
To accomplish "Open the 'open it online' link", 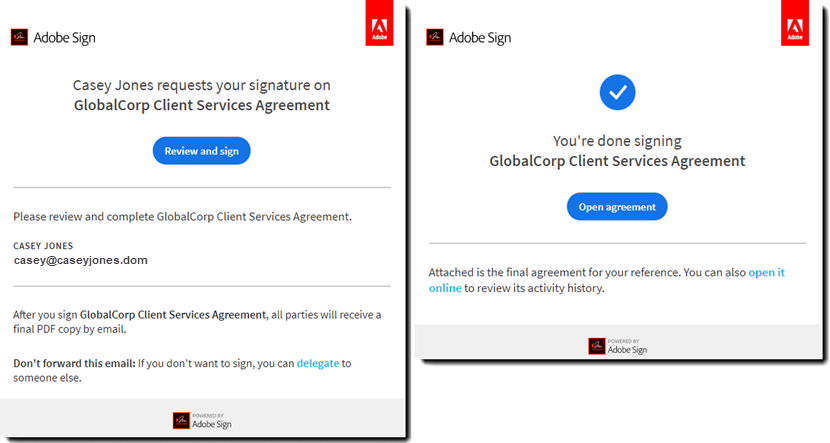I will tap(766, 272).
